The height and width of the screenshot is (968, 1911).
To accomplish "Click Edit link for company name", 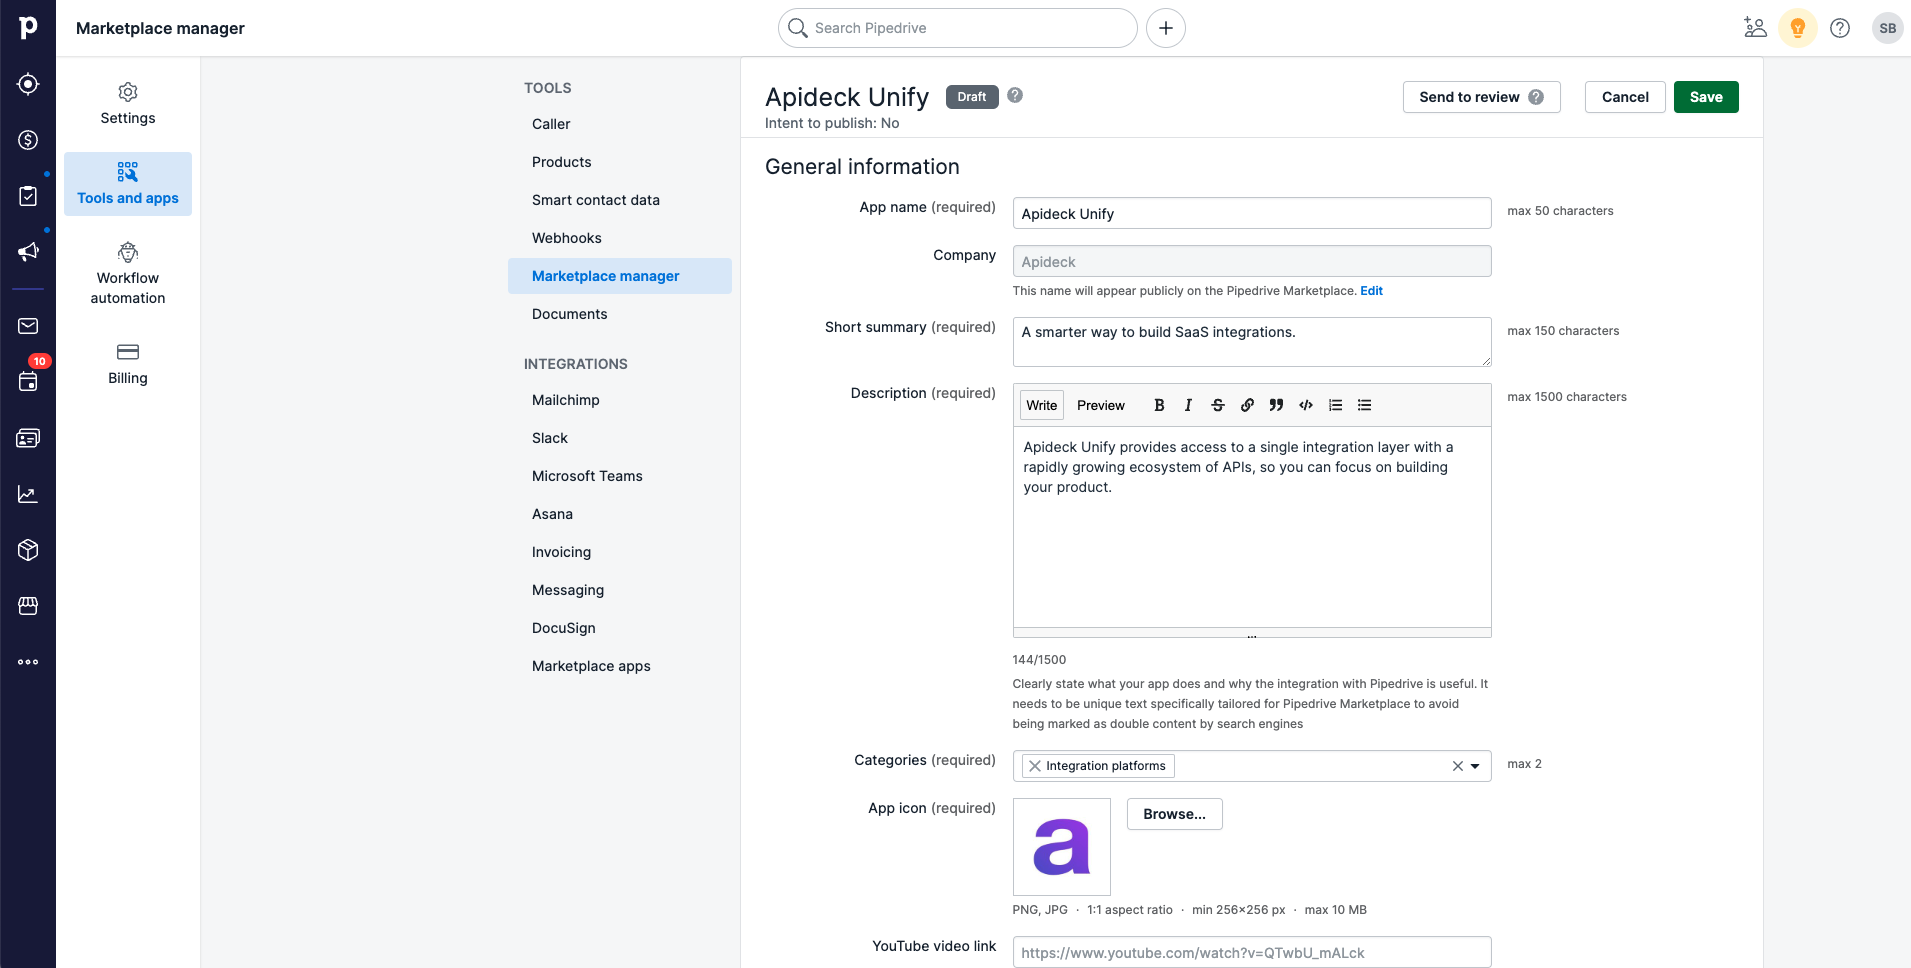I will coord(1371,291).
